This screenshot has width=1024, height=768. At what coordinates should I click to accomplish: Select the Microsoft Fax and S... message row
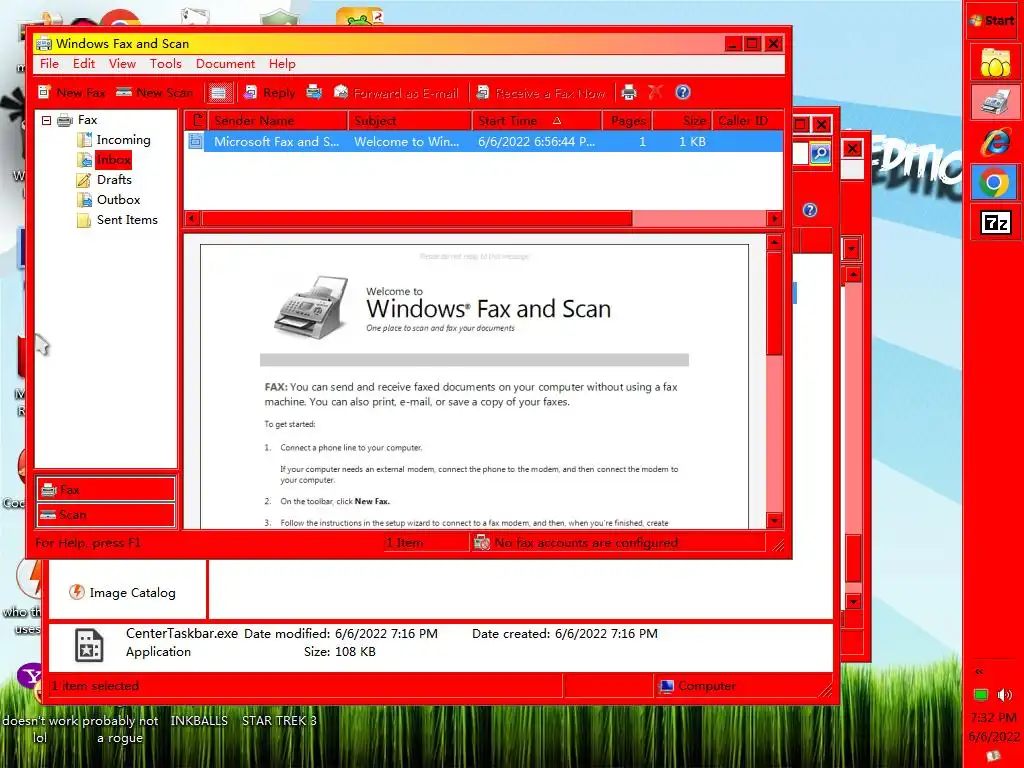(x=484, y=141)
